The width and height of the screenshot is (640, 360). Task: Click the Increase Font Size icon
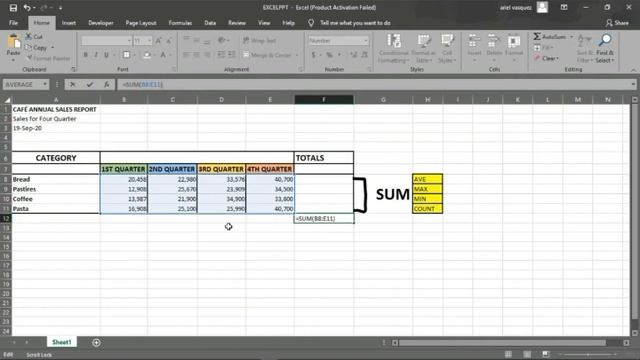tap(158, 40)
